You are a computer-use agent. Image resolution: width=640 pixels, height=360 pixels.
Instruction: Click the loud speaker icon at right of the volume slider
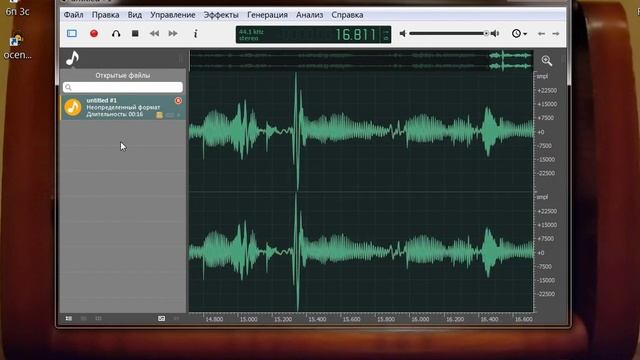(495, 33)
